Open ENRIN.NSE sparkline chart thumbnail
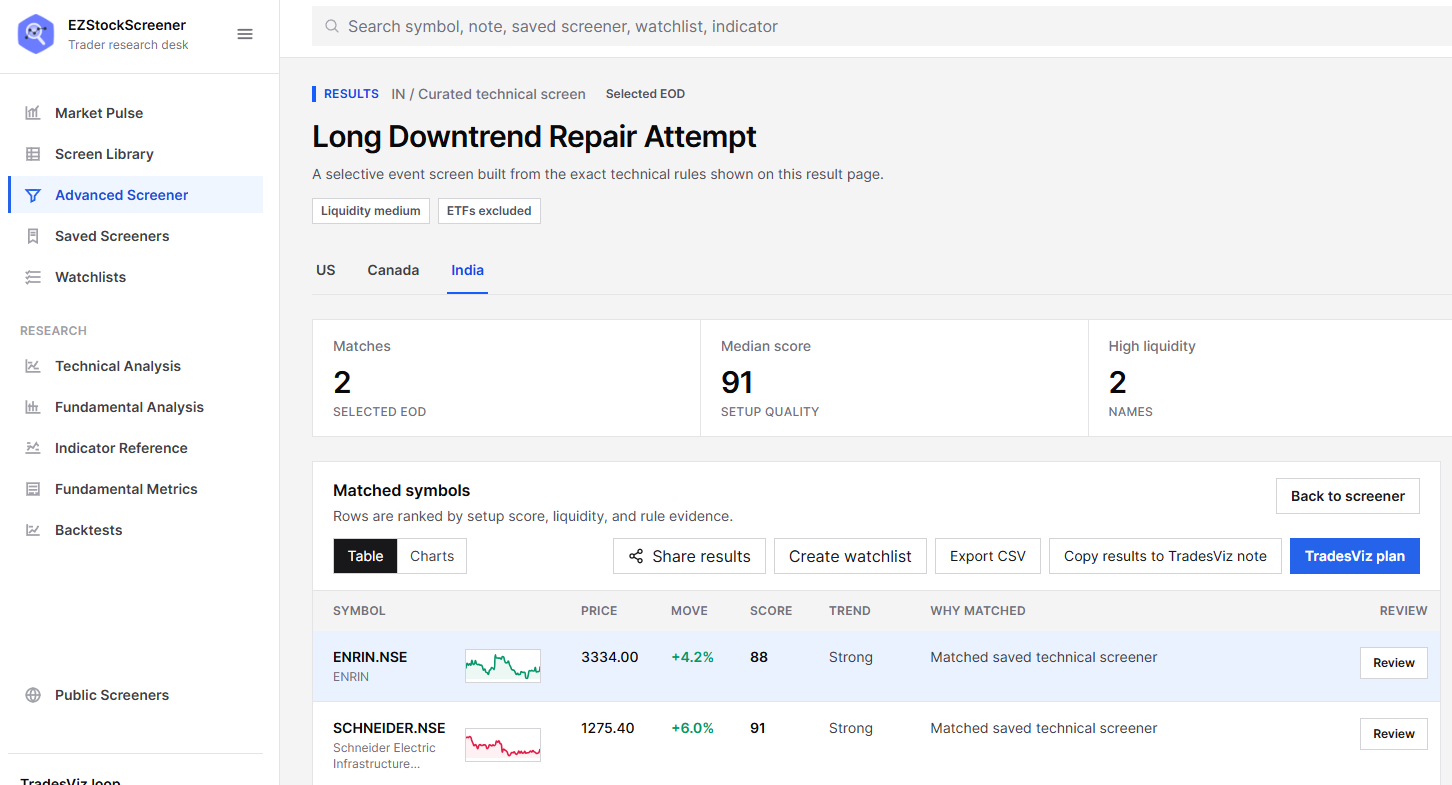The image size is (1452, 785). point(503,666)
